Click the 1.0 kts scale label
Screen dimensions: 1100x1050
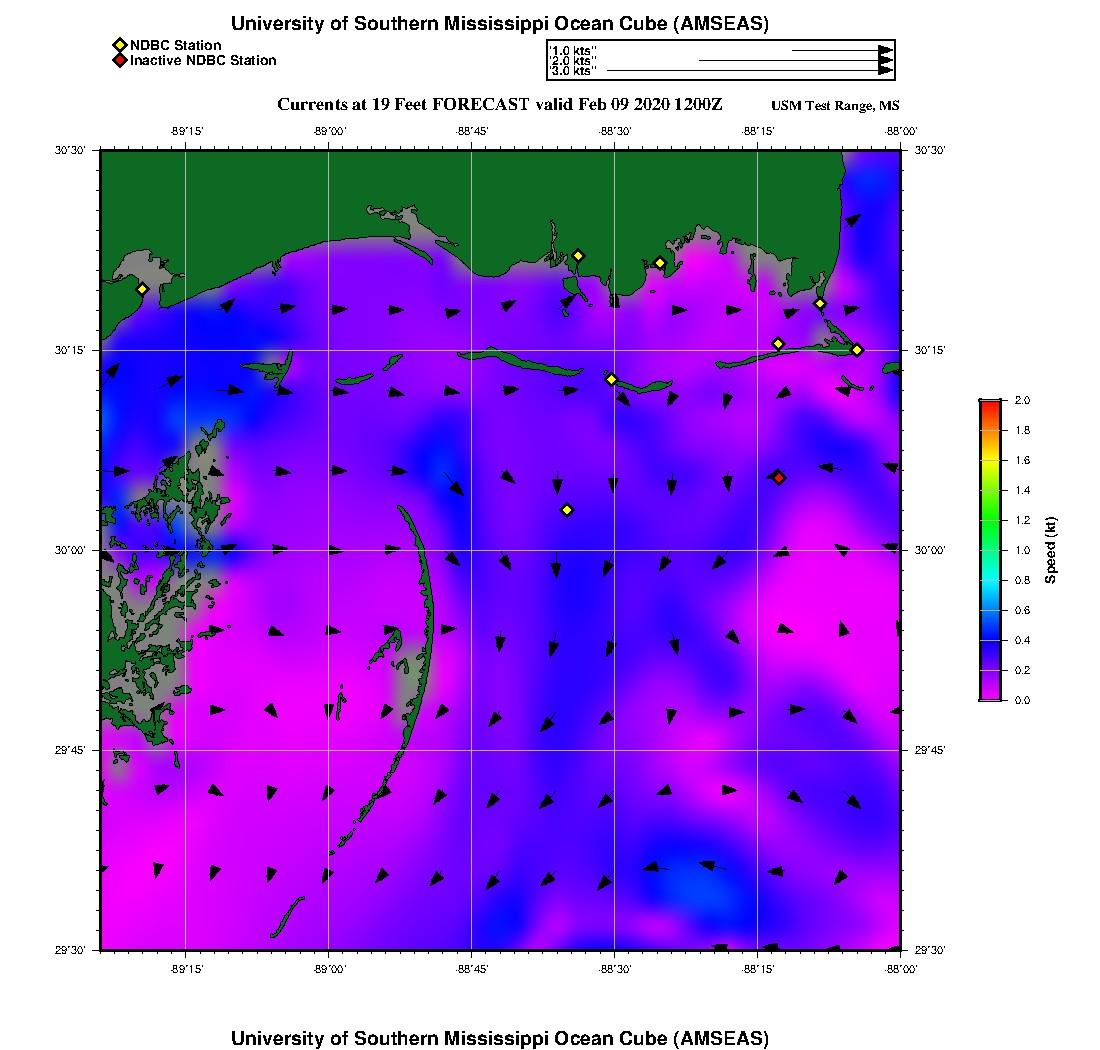(x=573, y=50)
